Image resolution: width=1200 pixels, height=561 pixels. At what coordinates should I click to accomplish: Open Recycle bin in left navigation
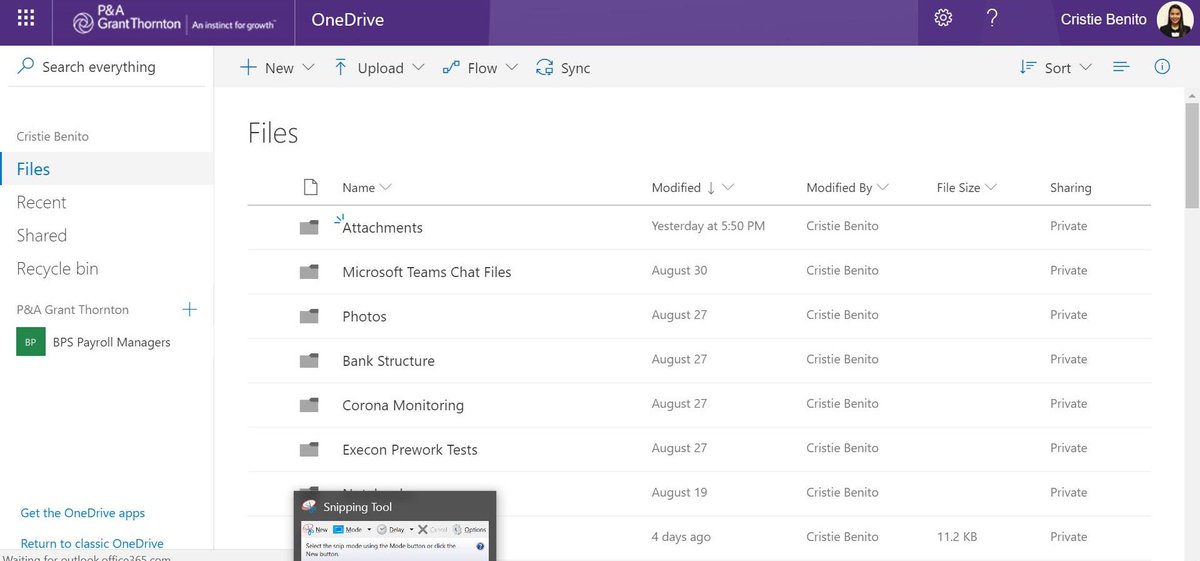click(x=57, y=268)
